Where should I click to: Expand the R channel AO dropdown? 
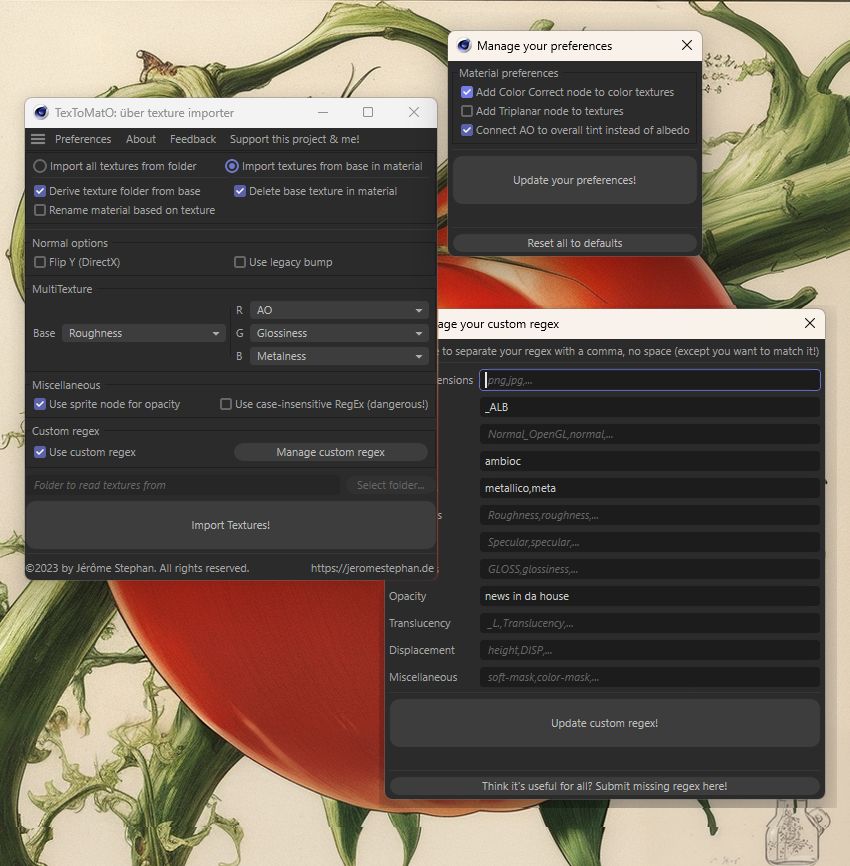339,310
